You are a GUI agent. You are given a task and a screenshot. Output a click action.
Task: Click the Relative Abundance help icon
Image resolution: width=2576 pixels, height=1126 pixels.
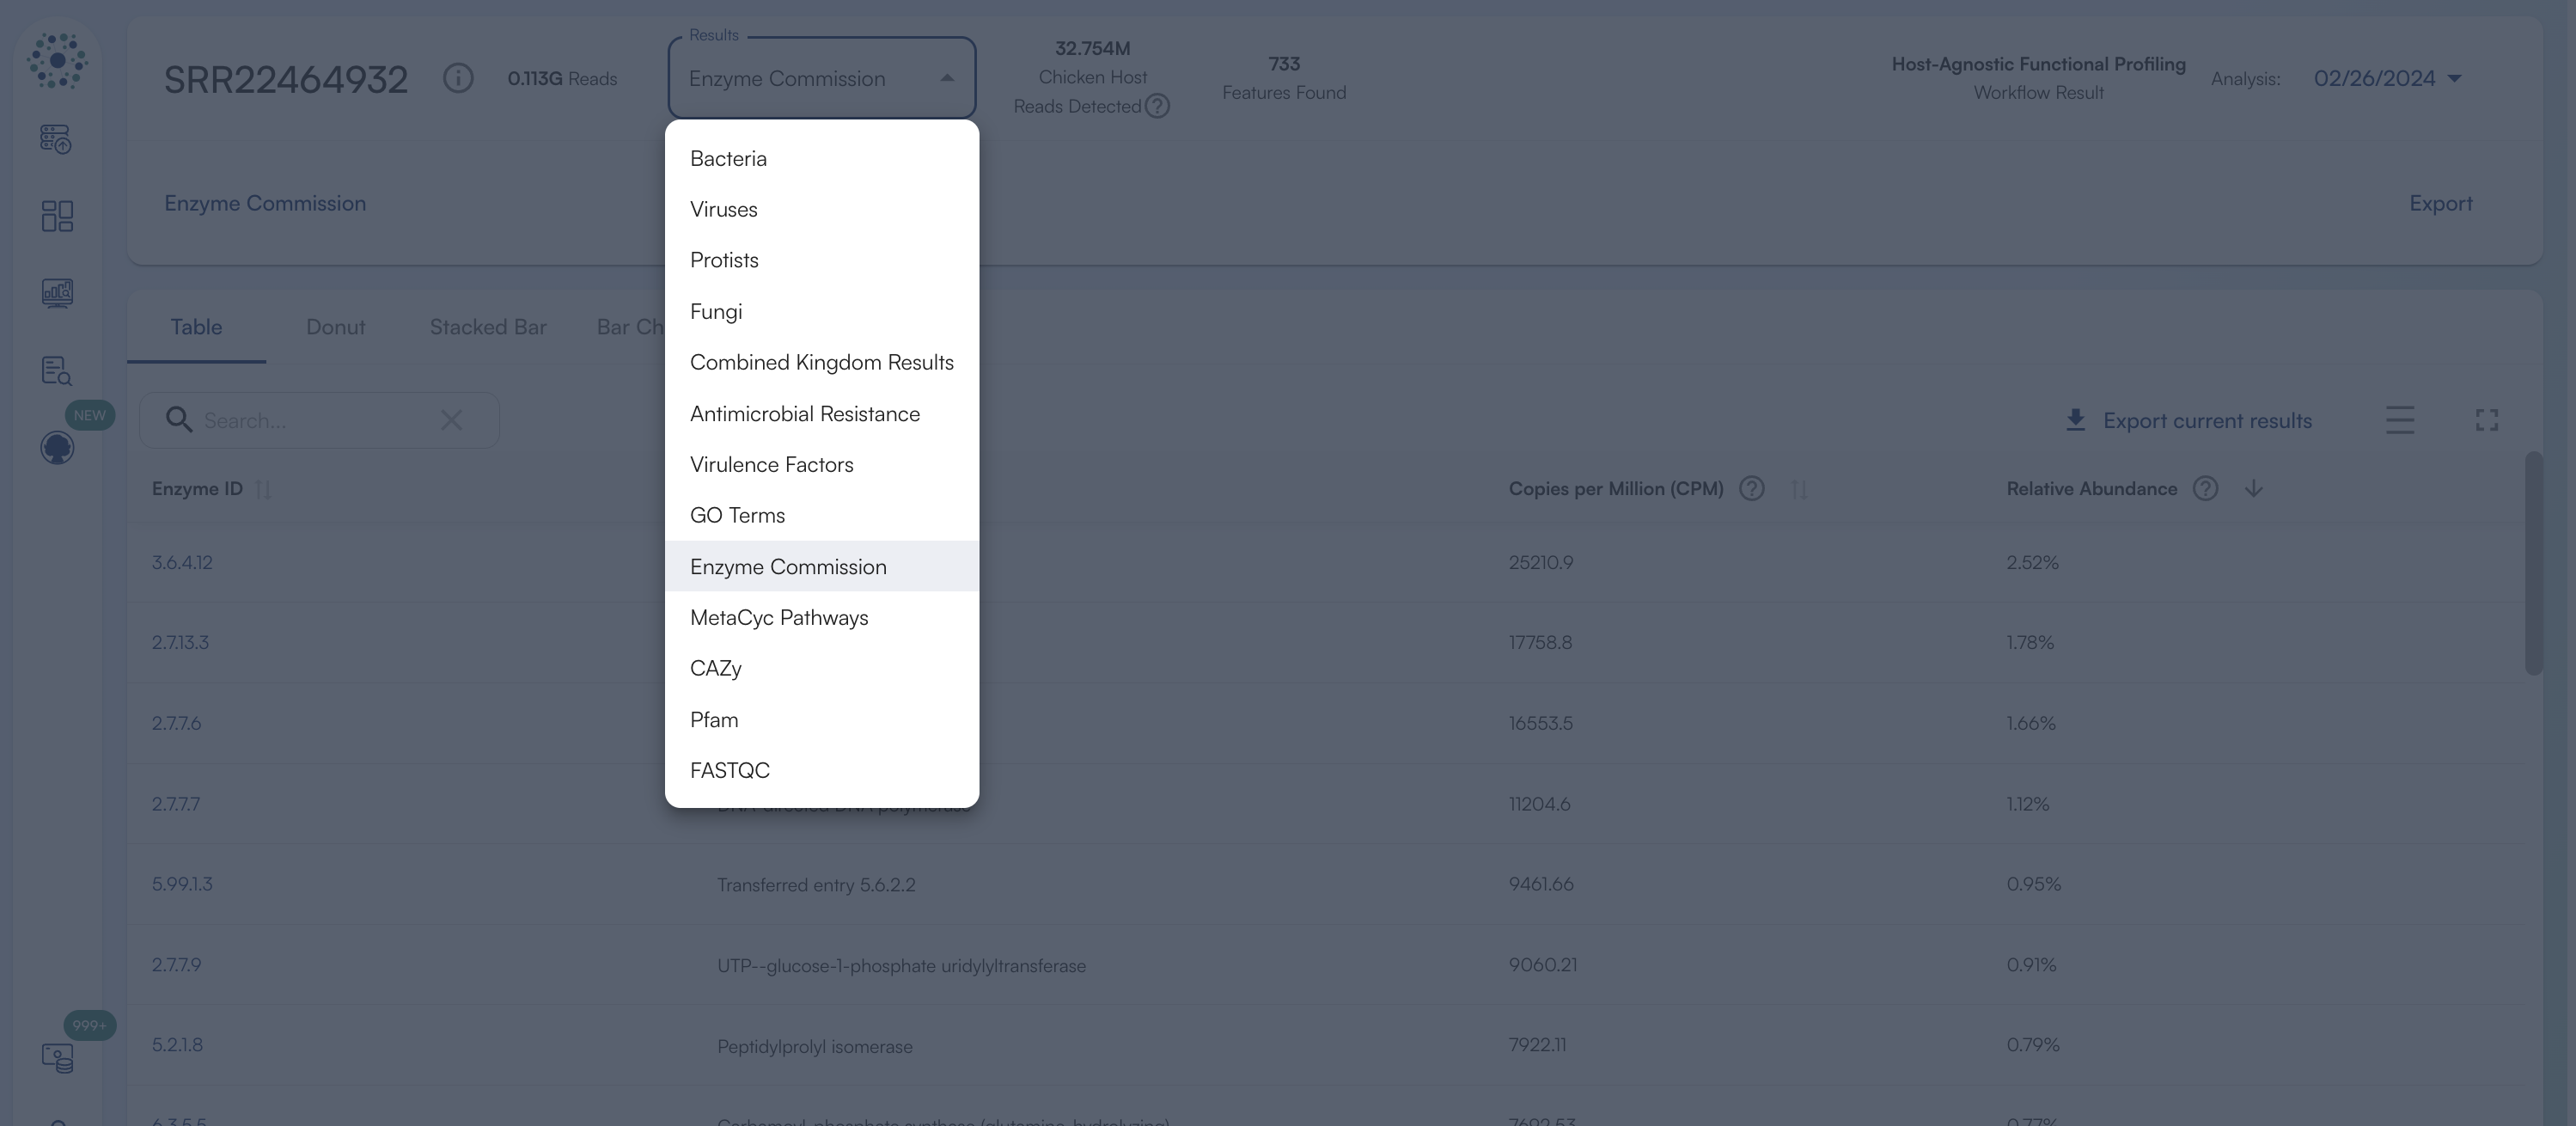coord(2205,489)
